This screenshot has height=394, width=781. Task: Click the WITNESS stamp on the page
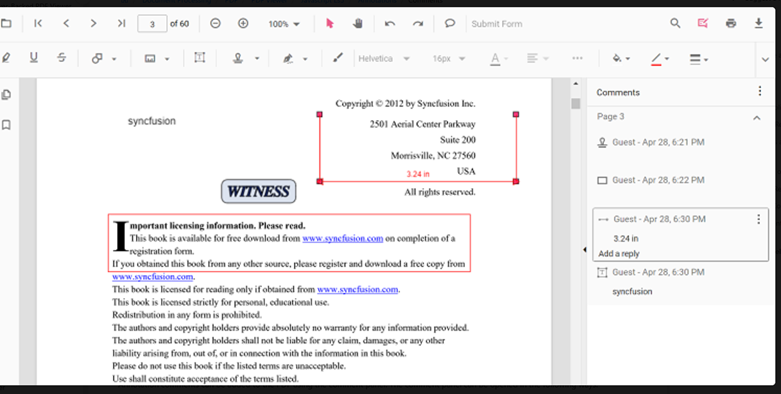[259, 191]
